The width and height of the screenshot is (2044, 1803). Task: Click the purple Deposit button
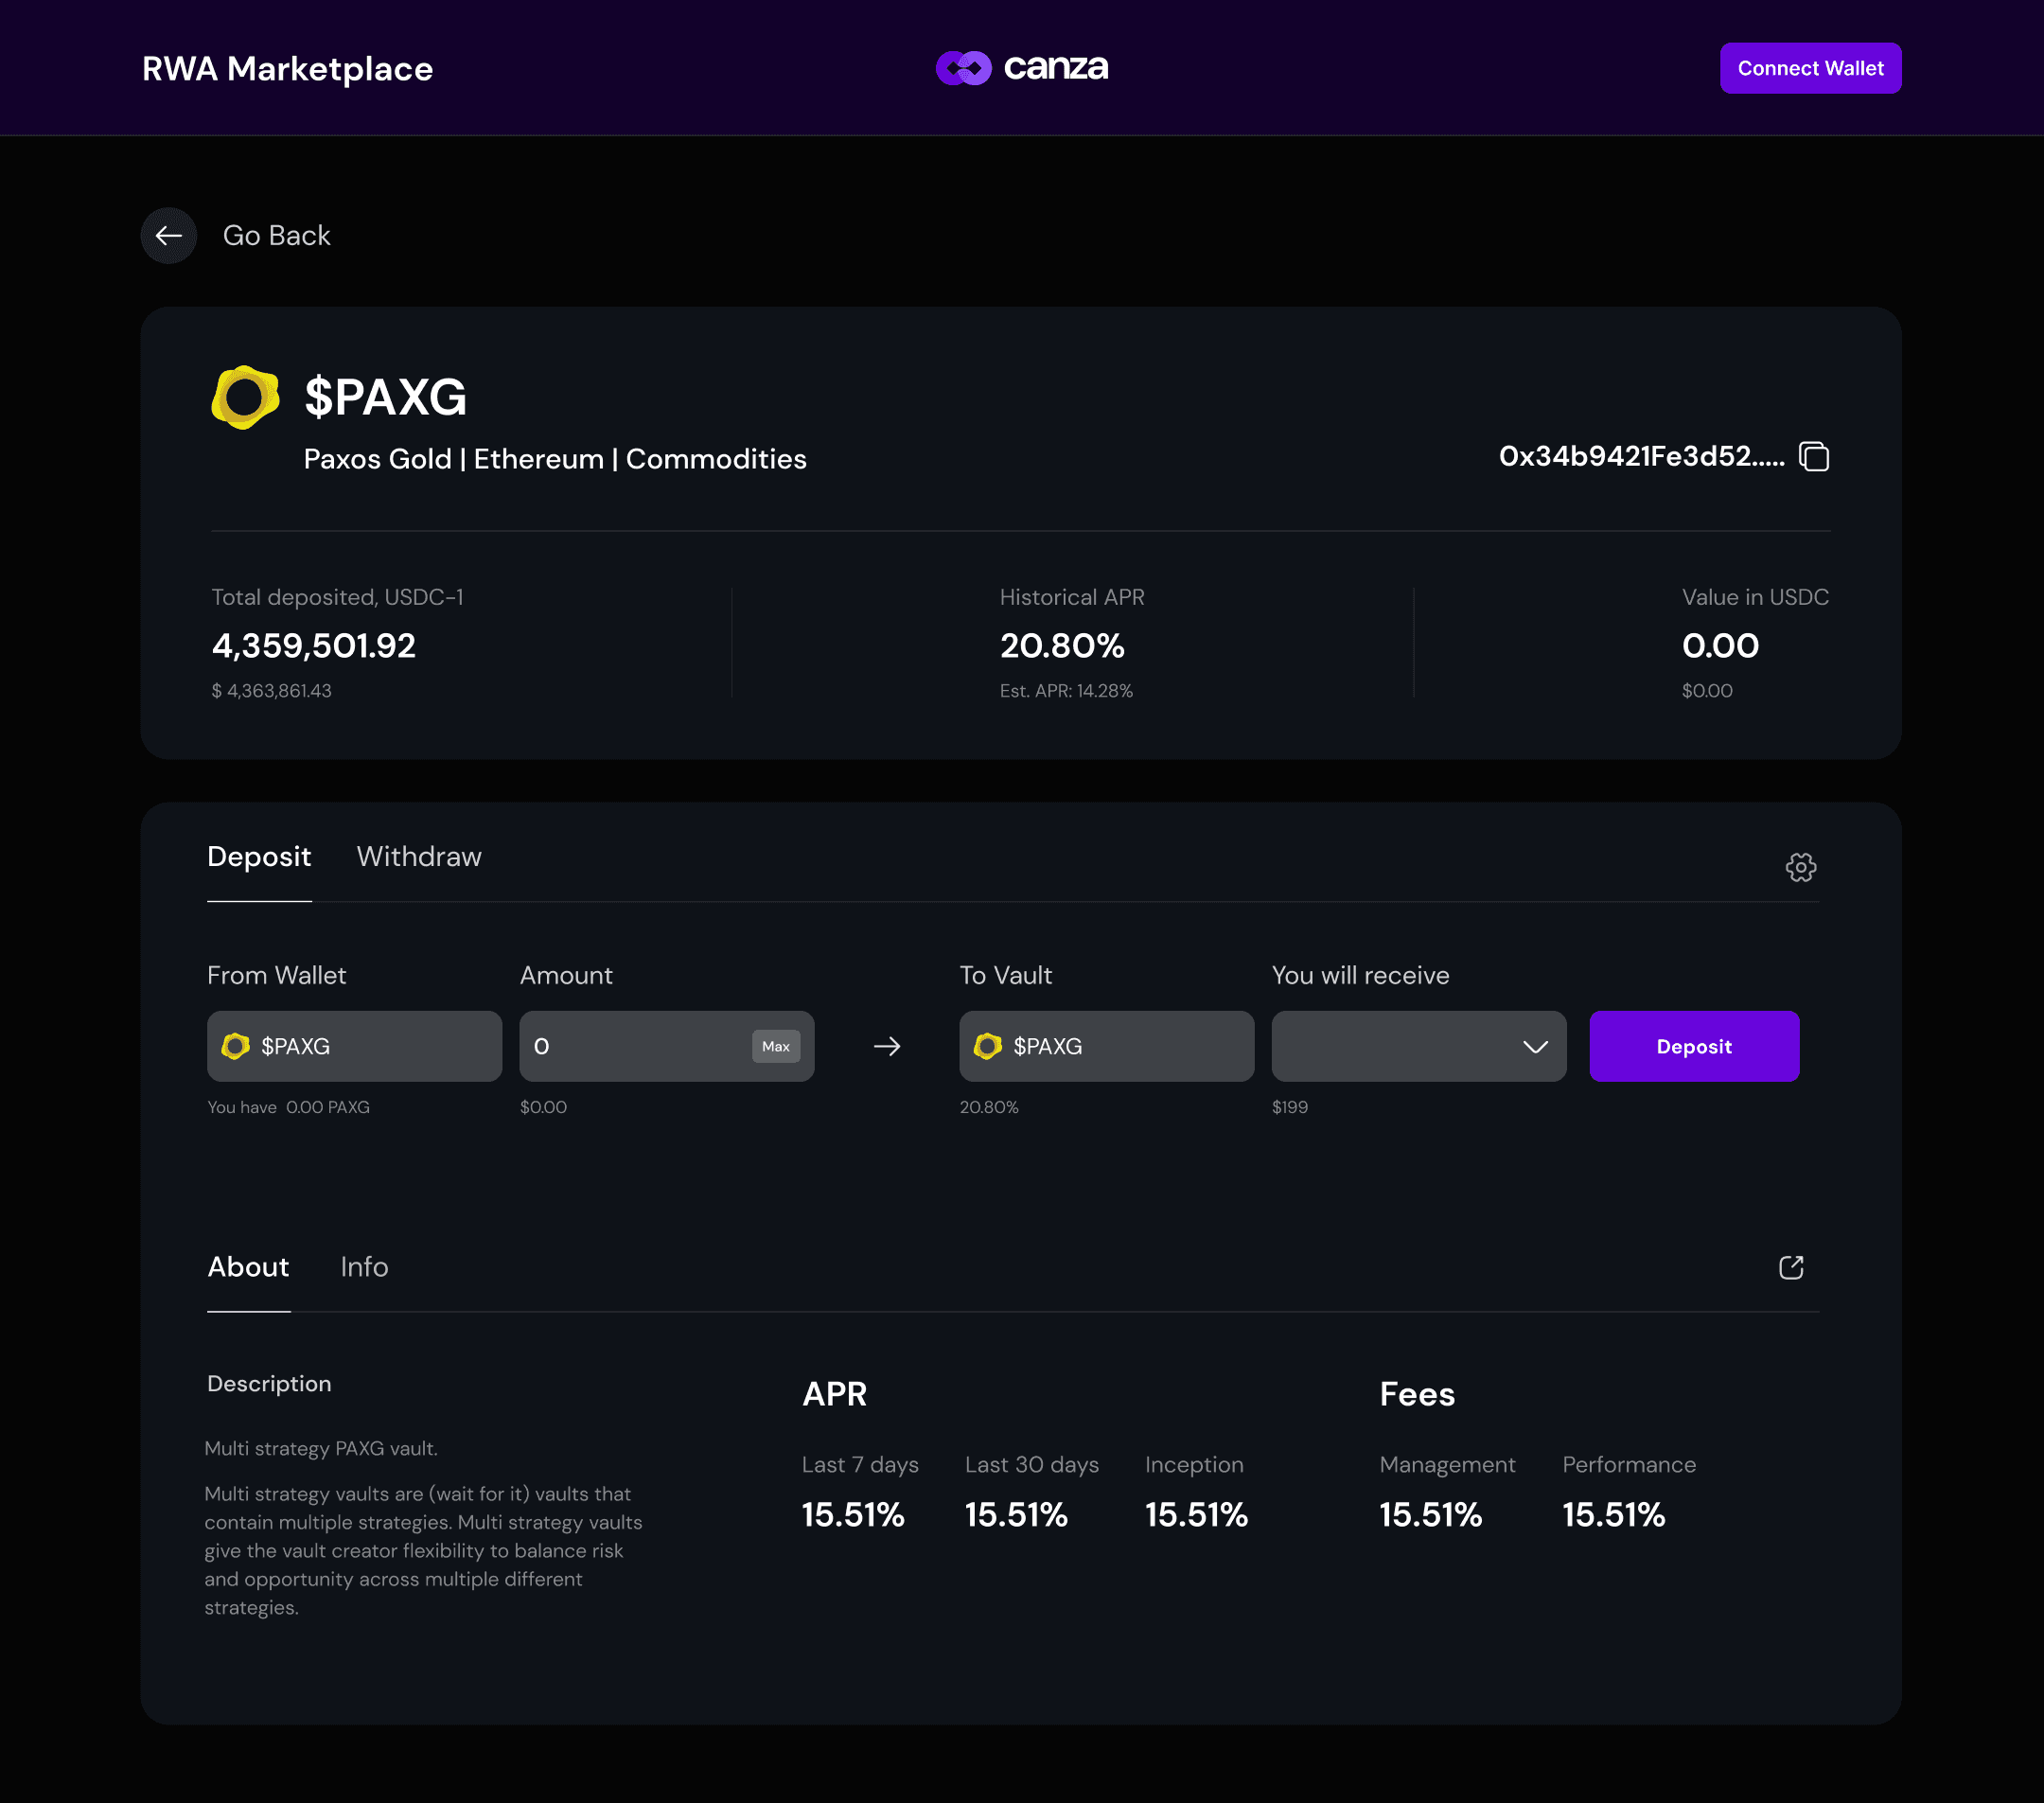coord(1693,1046)
